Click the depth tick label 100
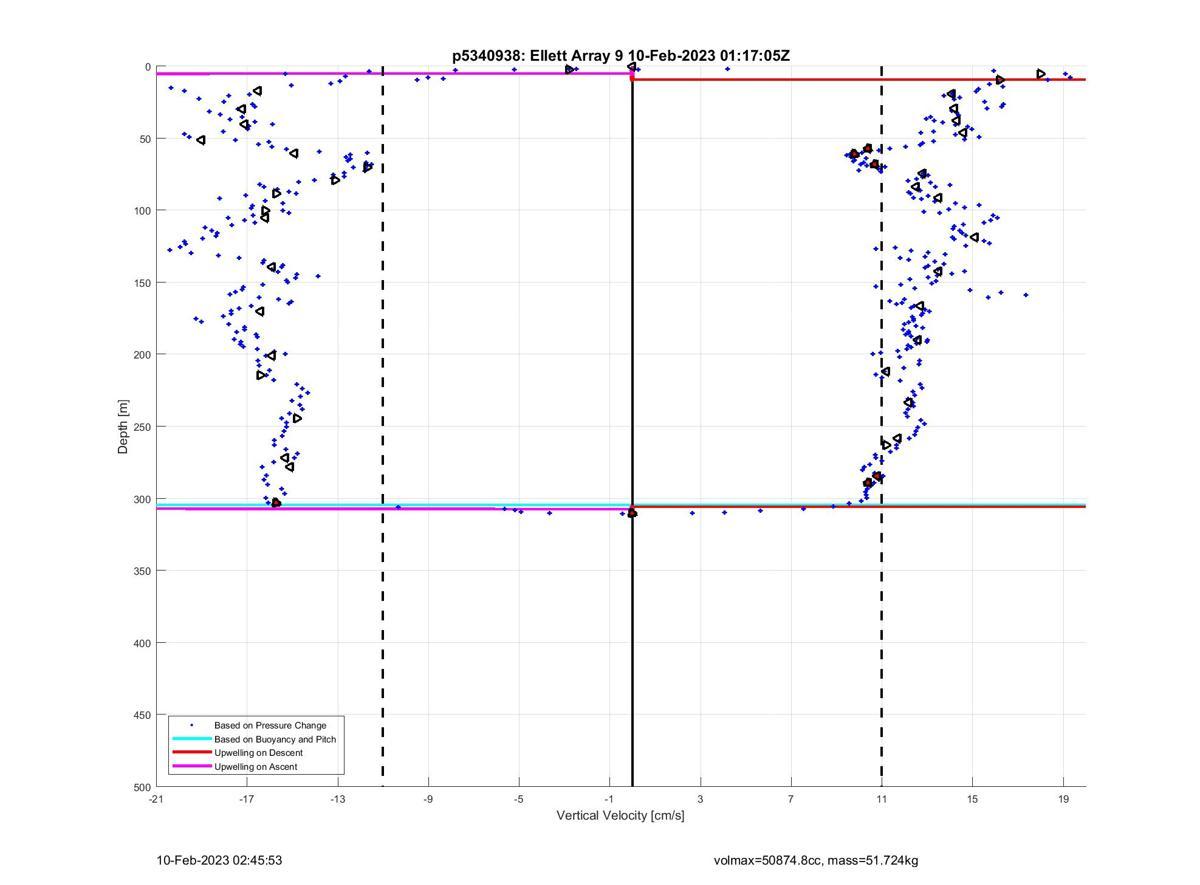Image resolution: width=1200 pixels, height=885 pixels. pyautogui.click(x=142, y=211)
